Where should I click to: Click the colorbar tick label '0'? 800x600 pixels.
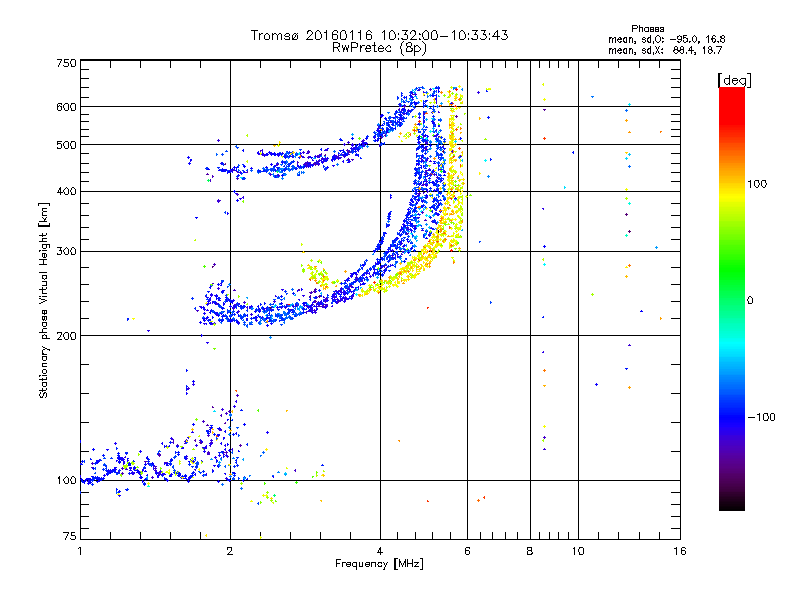click(750, 301)
